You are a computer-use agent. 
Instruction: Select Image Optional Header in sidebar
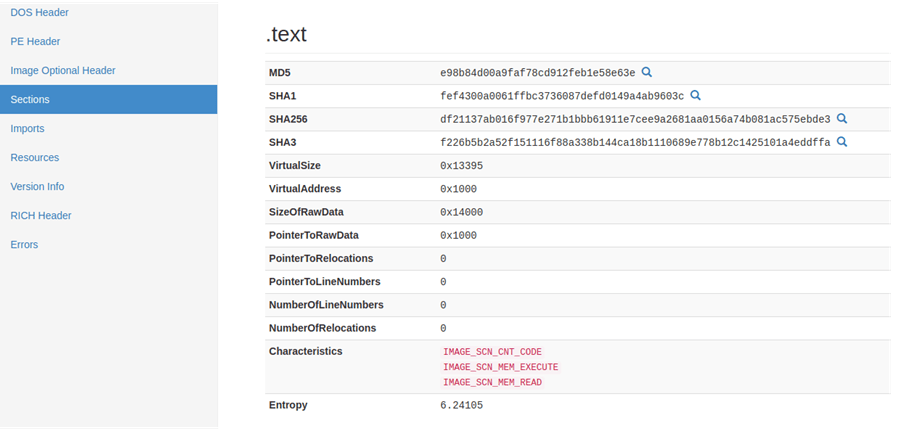[x=63, y=70]
